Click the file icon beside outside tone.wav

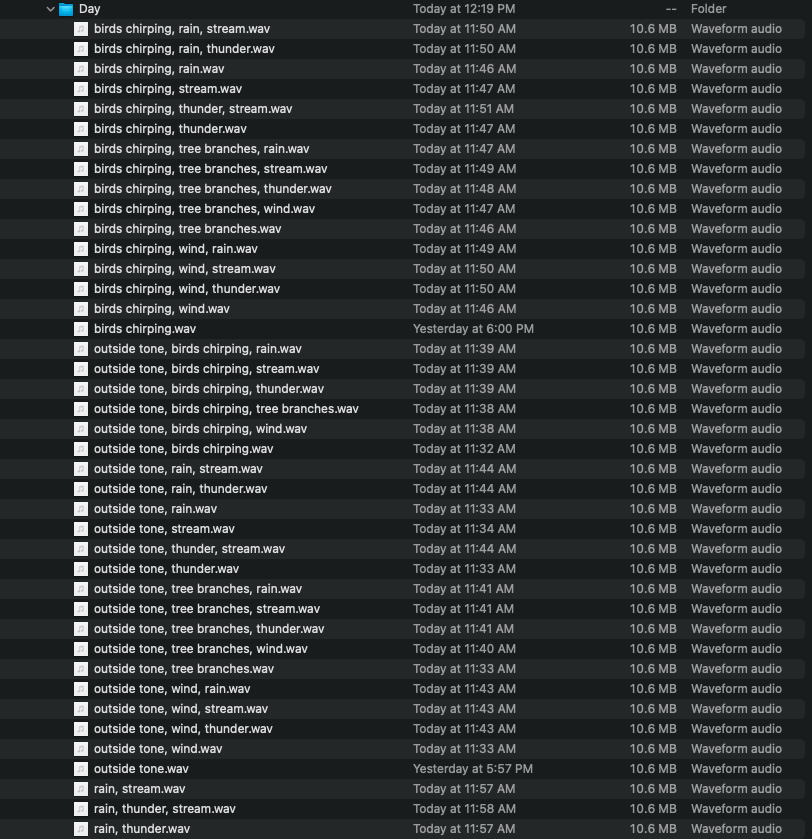click(81, 769)
